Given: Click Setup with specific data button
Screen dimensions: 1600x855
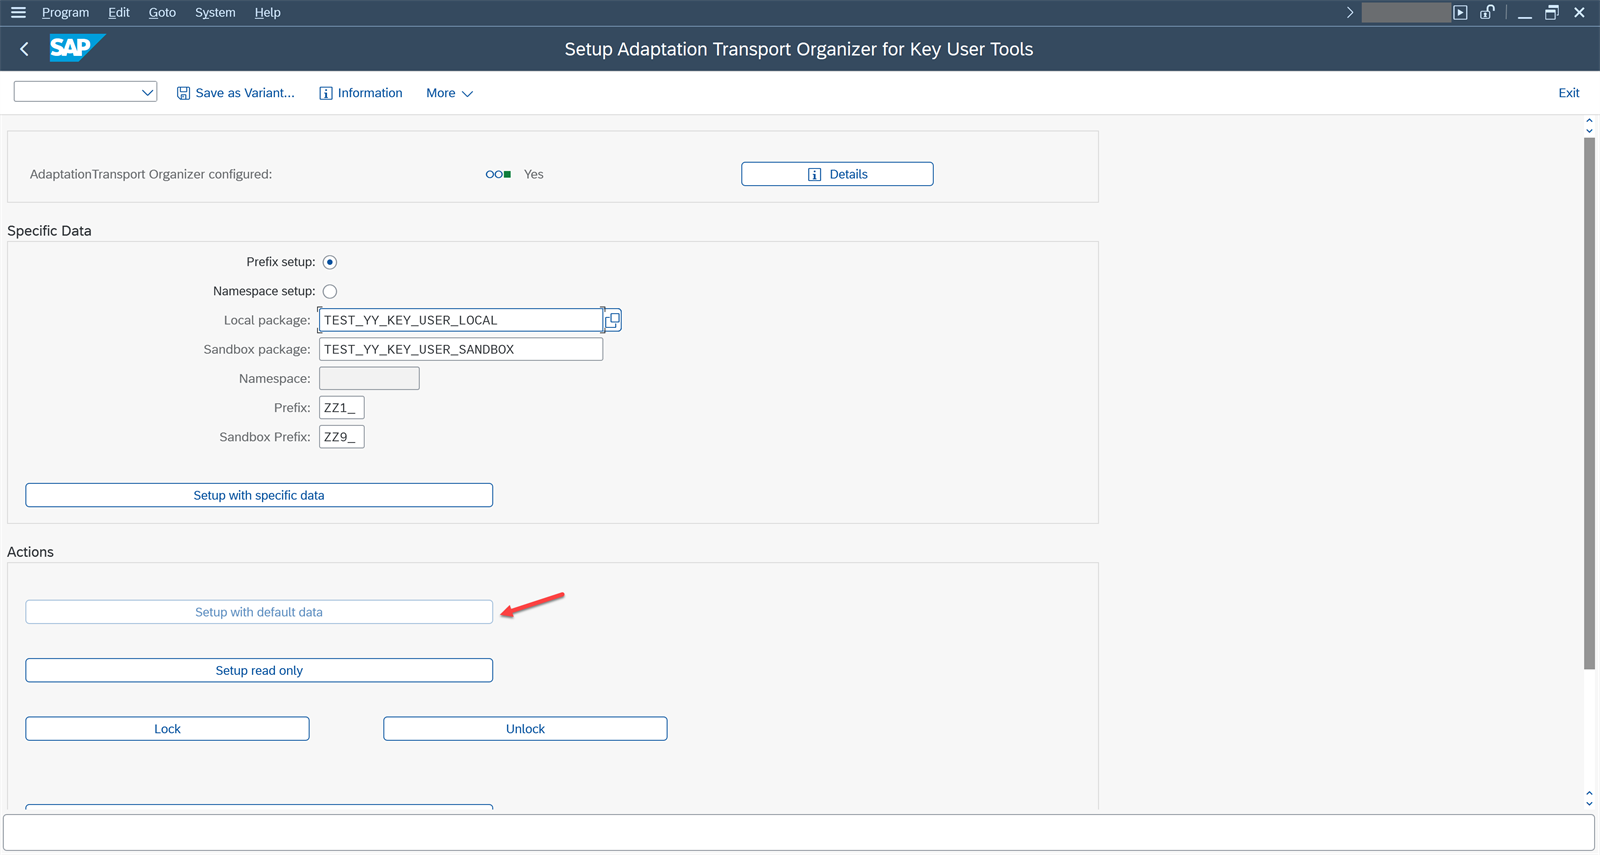Looking at the screenshot, I should click(x=259, y=495).
